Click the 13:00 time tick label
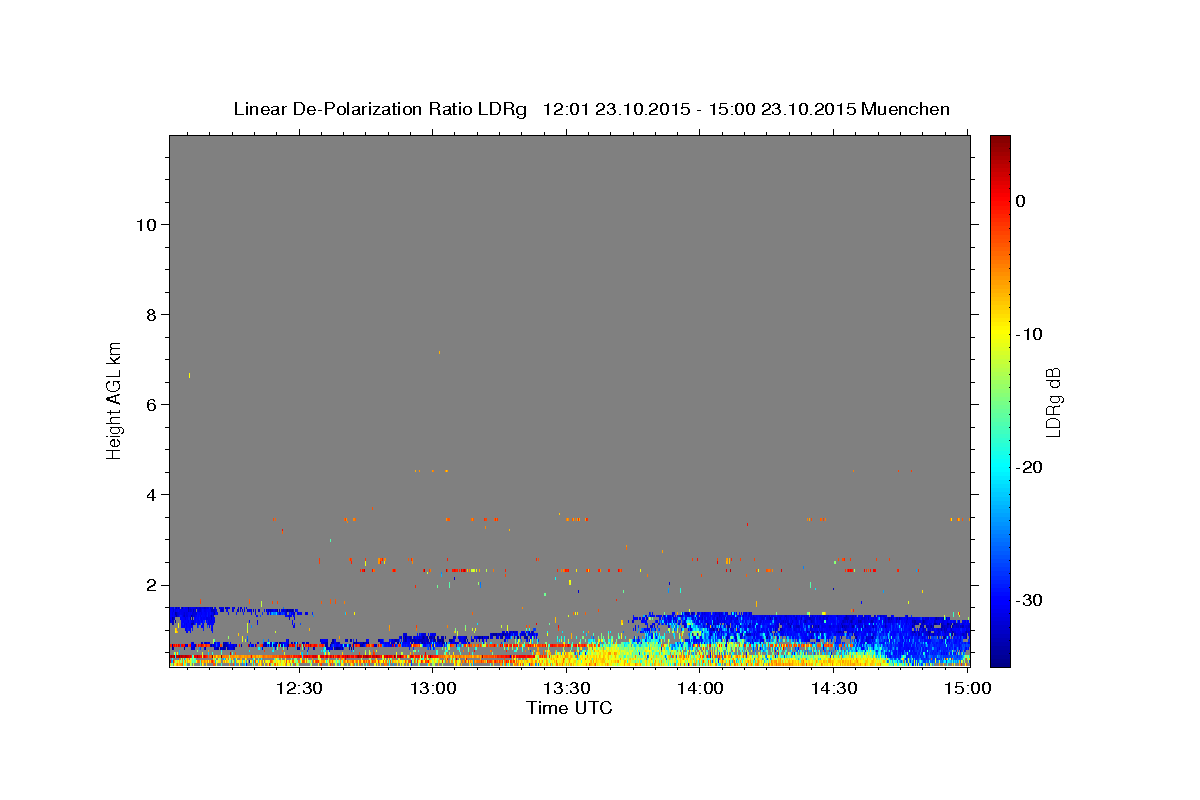The height and width of the screenshot is (800, 1200). click(x=433, y=688)
